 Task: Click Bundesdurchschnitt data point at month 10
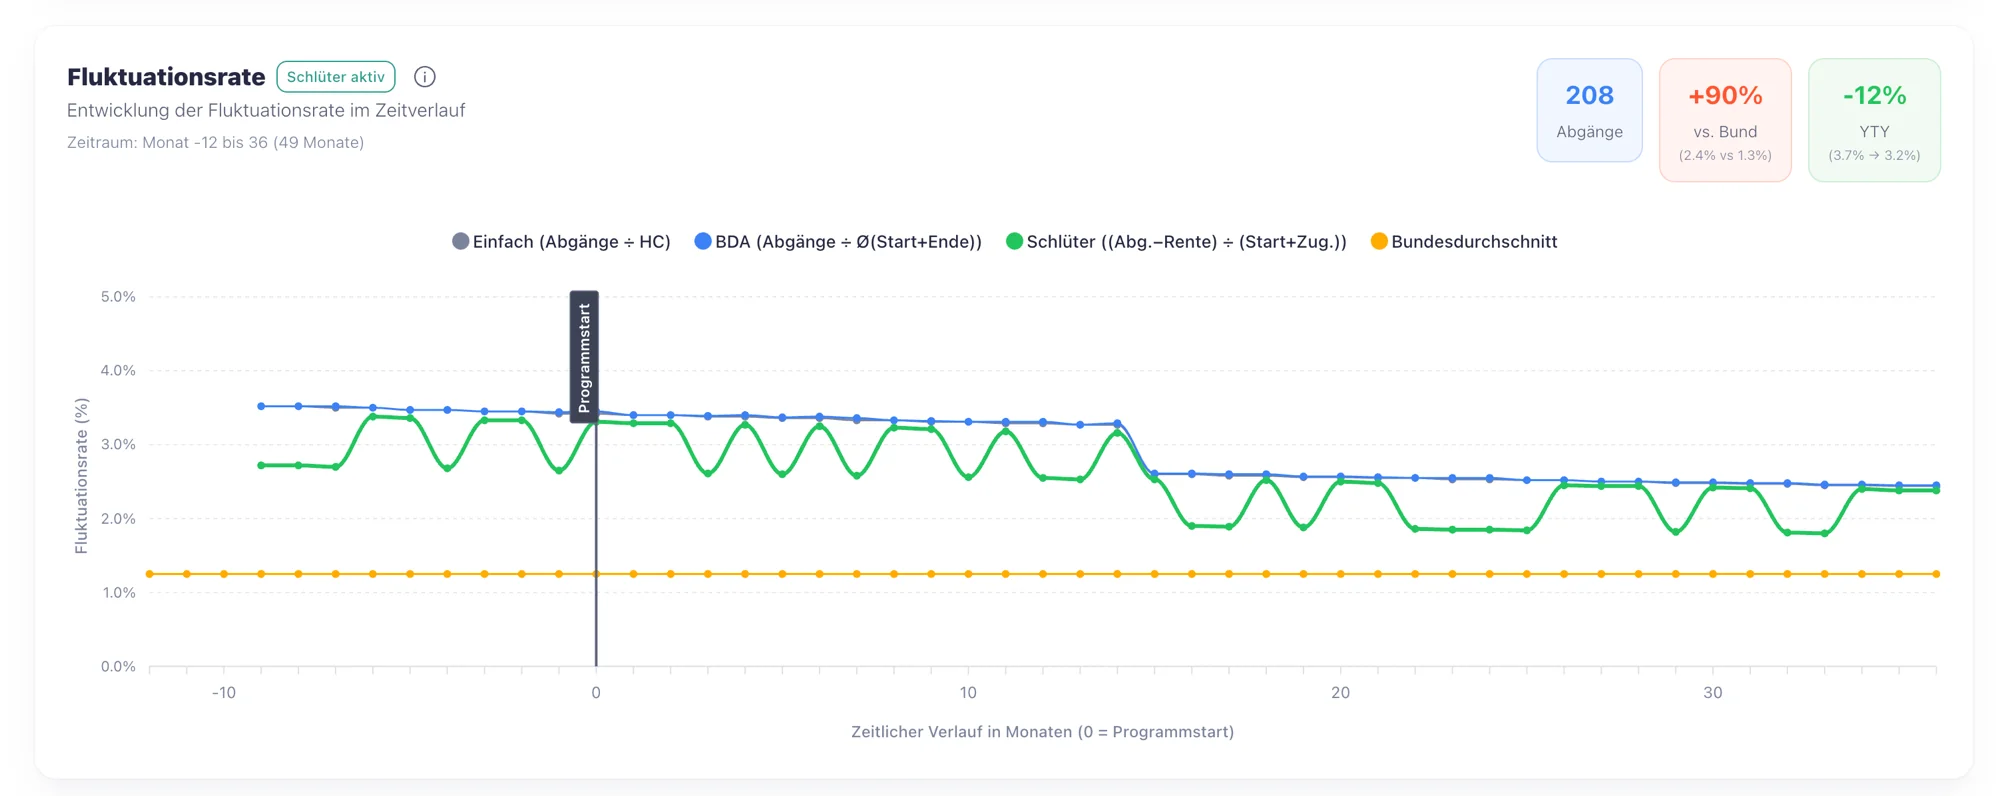tap(968, 574)
